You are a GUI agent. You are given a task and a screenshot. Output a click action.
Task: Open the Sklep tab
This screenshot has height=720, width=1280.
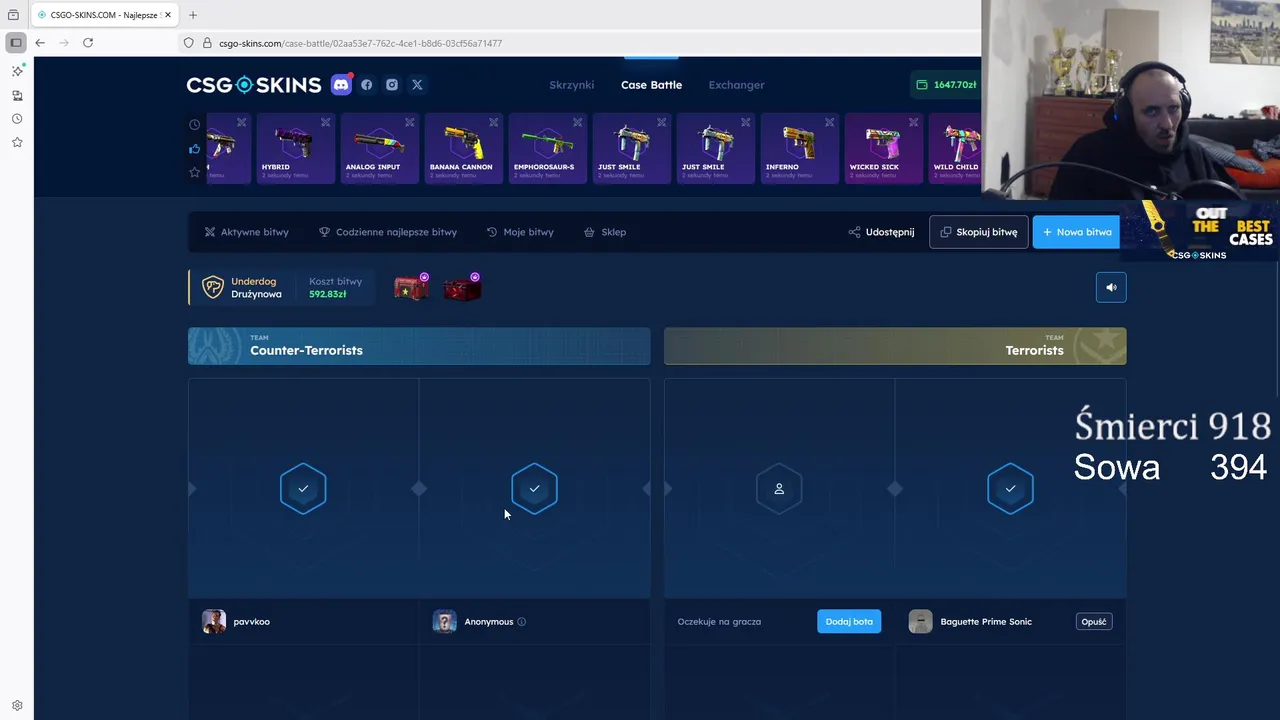605,232
